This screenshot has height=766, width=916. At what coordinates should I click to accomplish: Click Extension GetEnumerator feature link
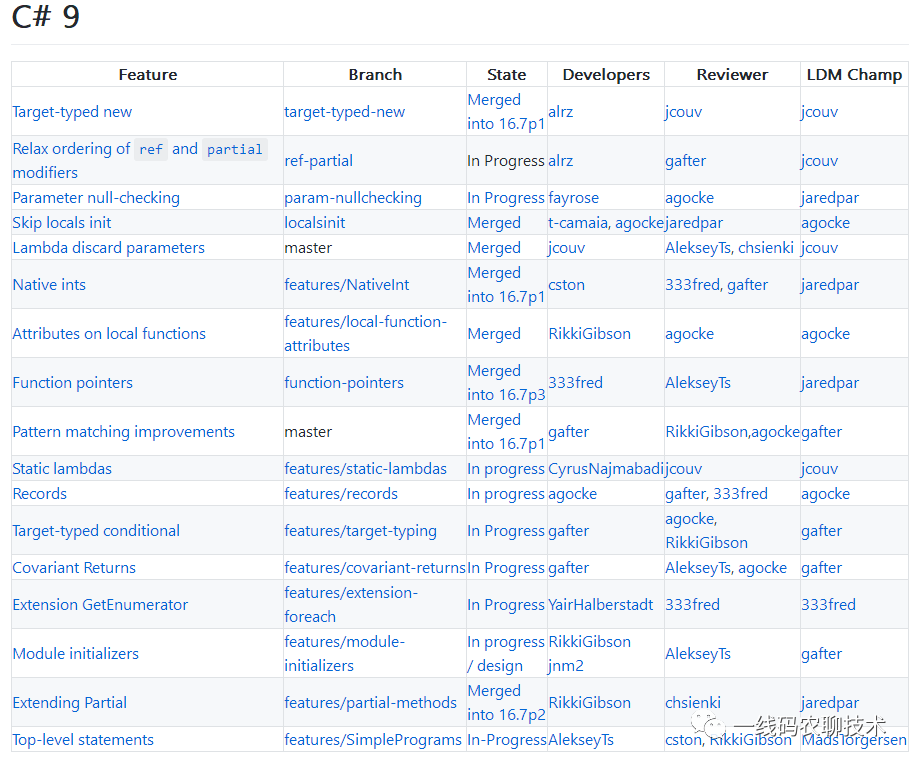(100, 604)
